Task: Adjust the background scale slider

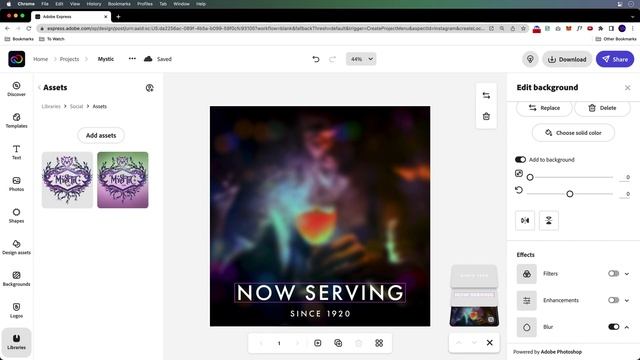Action: coord(571,177)
